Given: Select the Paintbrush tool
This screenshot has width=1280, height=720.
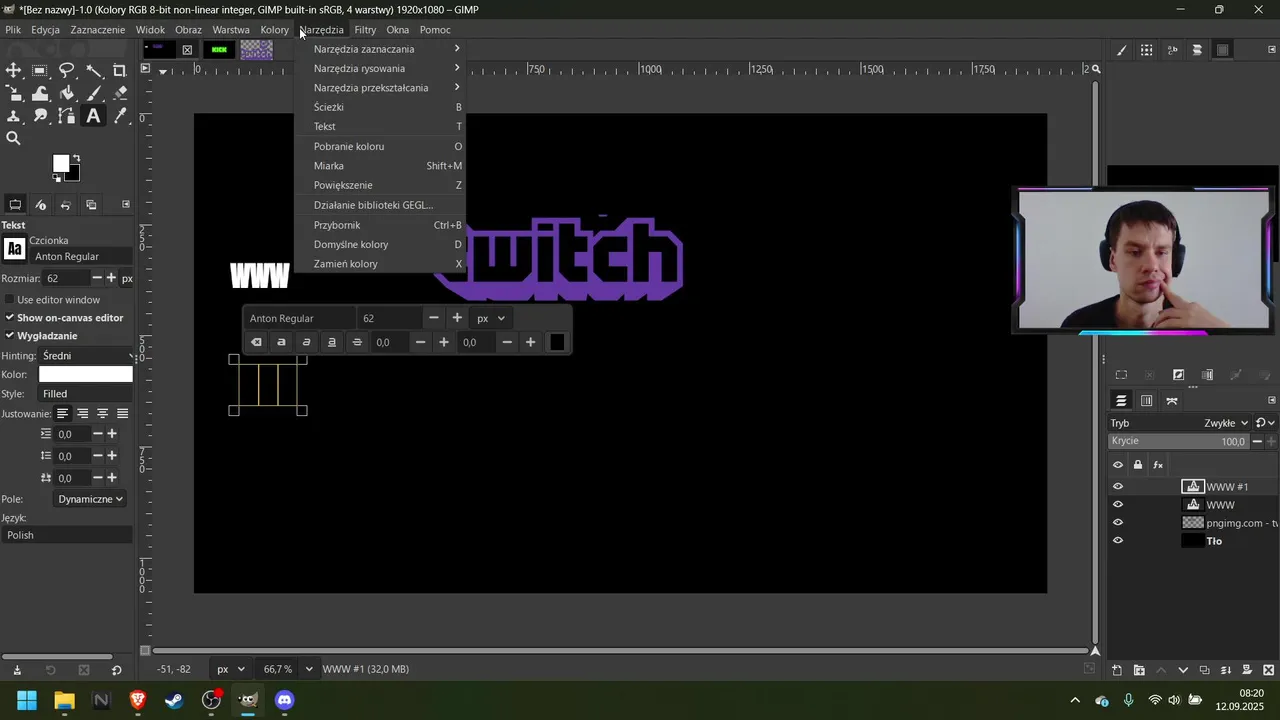Looking at the screenshot, I should click(94, 93).
